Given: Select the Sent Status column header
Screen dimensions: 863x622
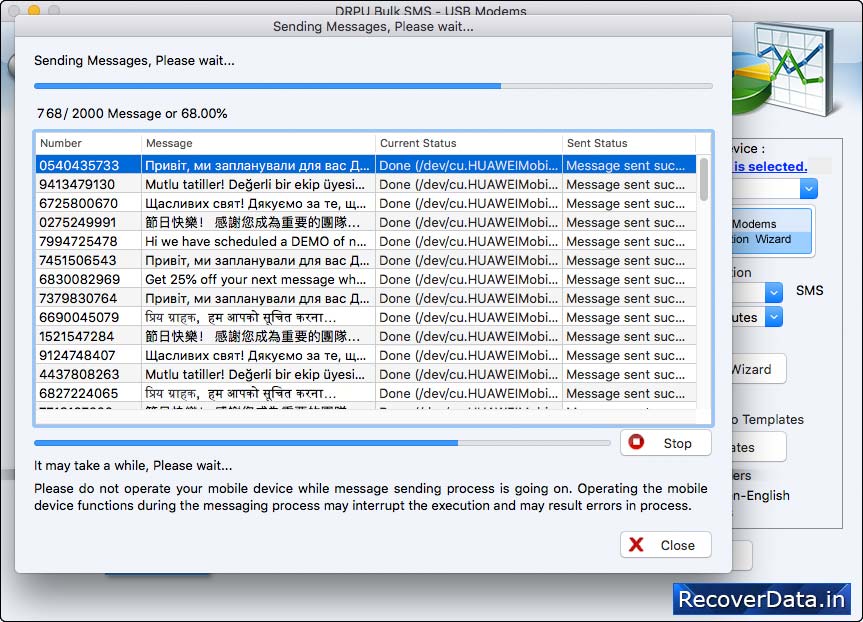Looking at the screenshot, I should tap(629, 143).
